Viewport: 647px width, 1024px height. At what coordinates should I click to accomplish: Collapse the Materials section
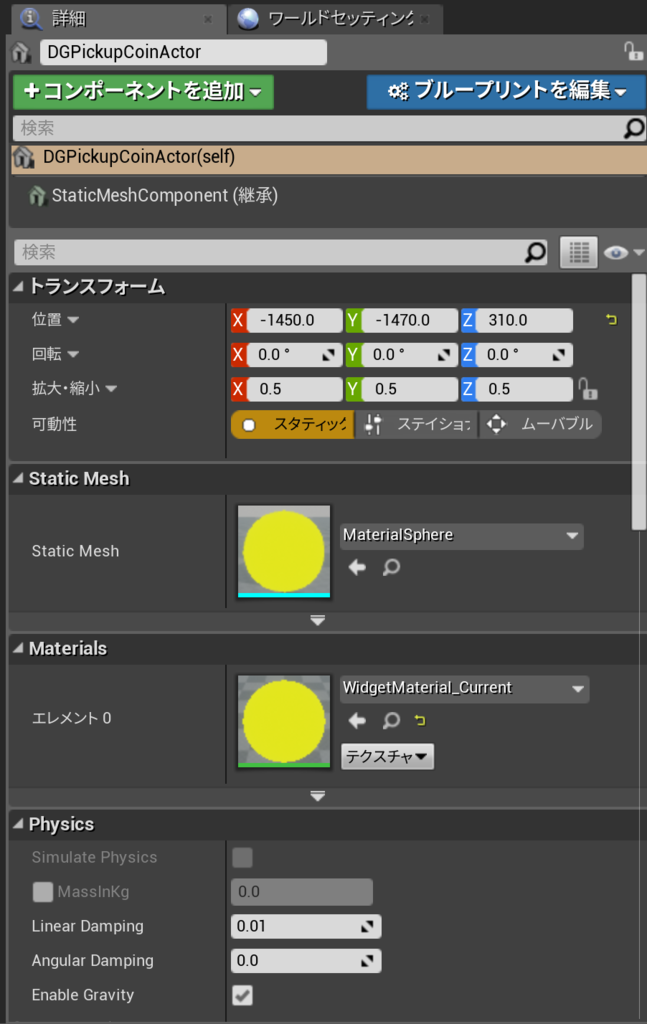(x=18, y=648)
